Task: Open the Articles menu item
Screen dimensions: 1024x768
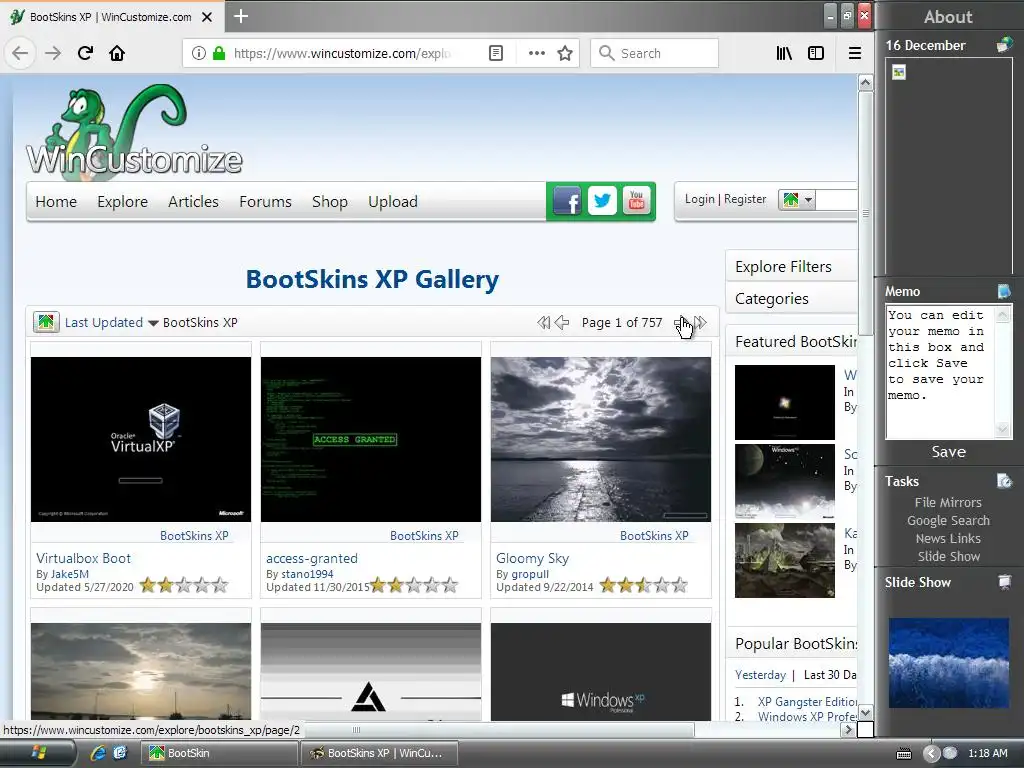Action: pos(193,202)
